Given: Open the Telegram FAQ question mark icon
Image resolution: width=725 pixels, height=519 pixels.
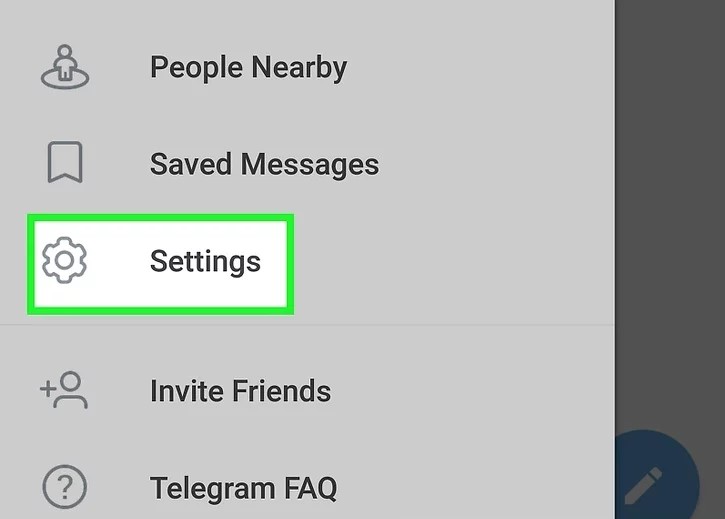Looking at the screenshot, I should [x=65, y=487].
